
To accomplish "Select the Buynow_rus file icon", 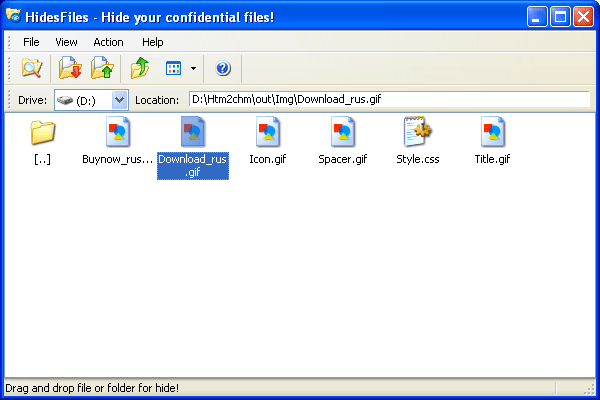I will click(117, 132).
